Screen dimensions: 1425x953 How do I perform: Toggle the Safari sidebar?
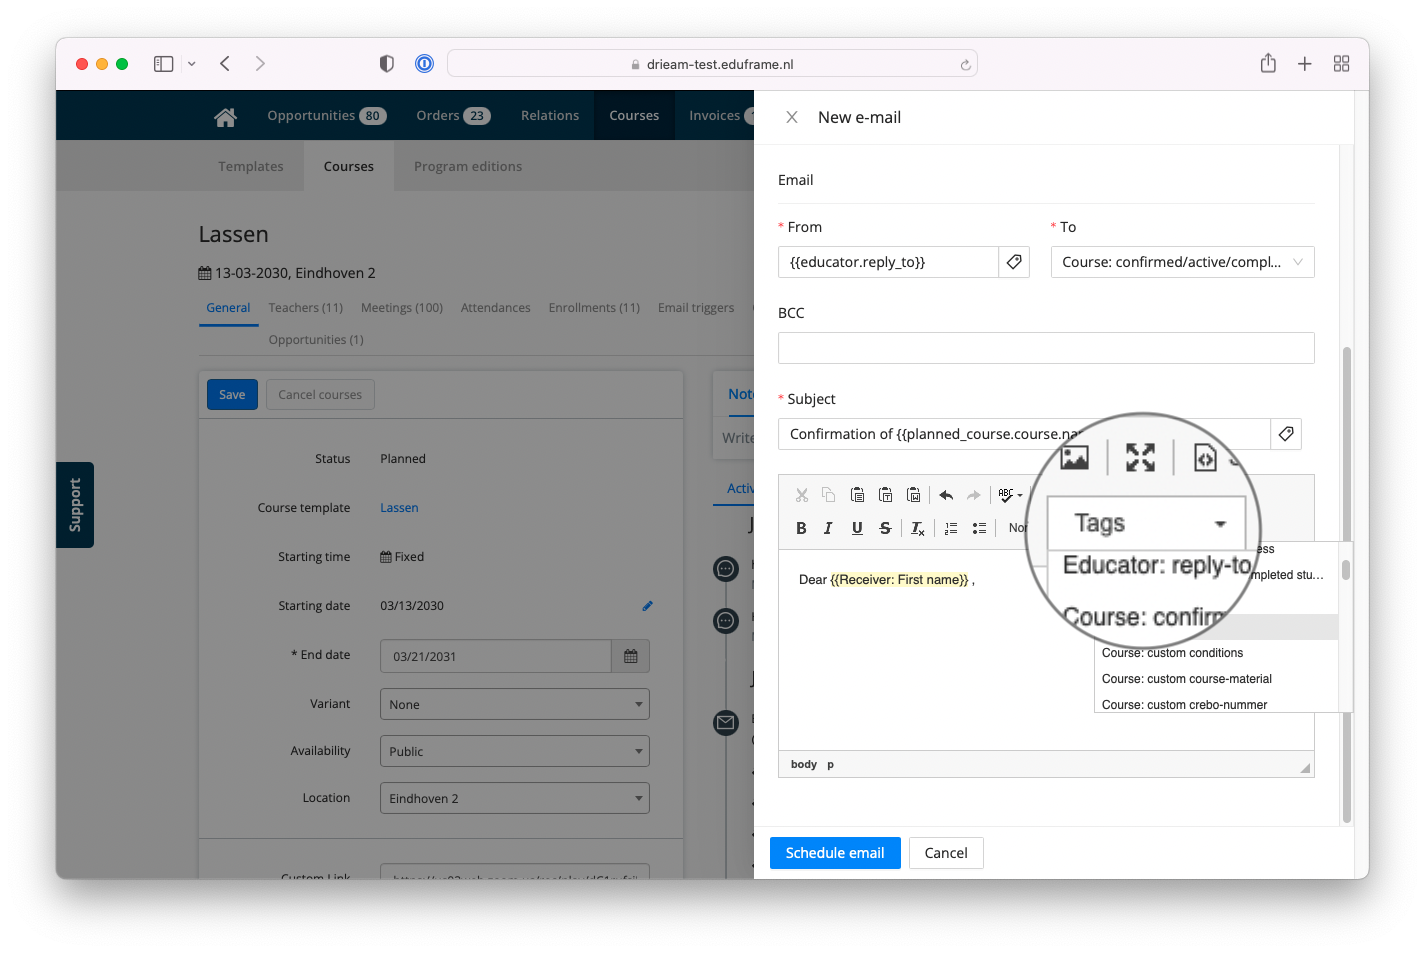(x=164, y=64)
